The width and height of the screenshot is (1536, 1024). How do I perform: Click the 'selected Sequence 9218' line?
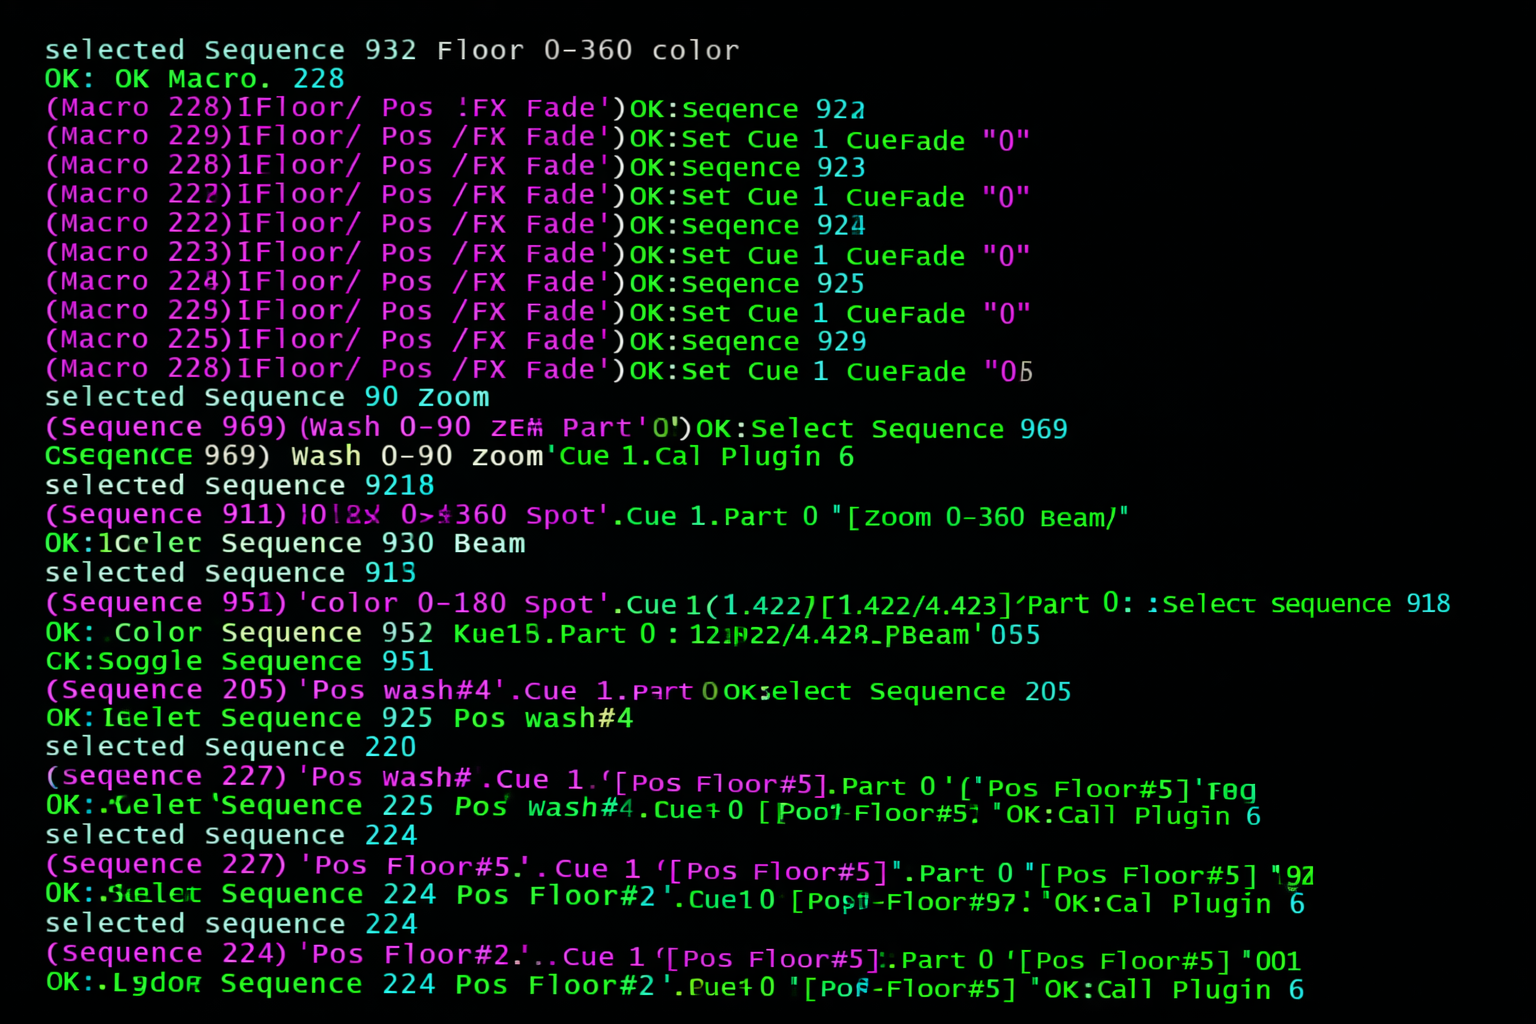(x=240, y=485)
